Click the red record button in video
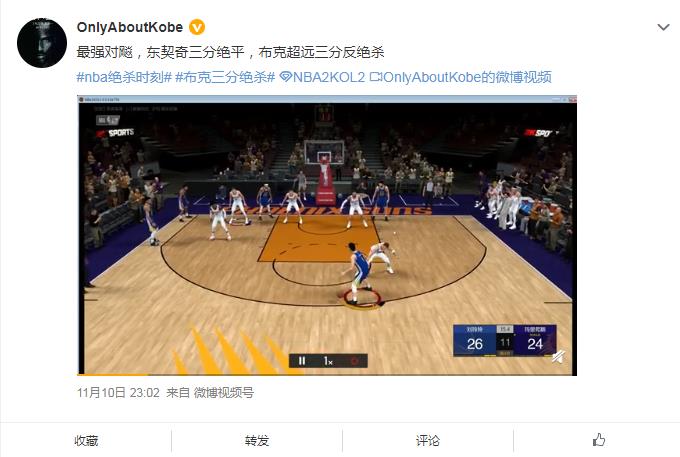The height and width of the screenshot is (457, 680). (x=354, y=361)
